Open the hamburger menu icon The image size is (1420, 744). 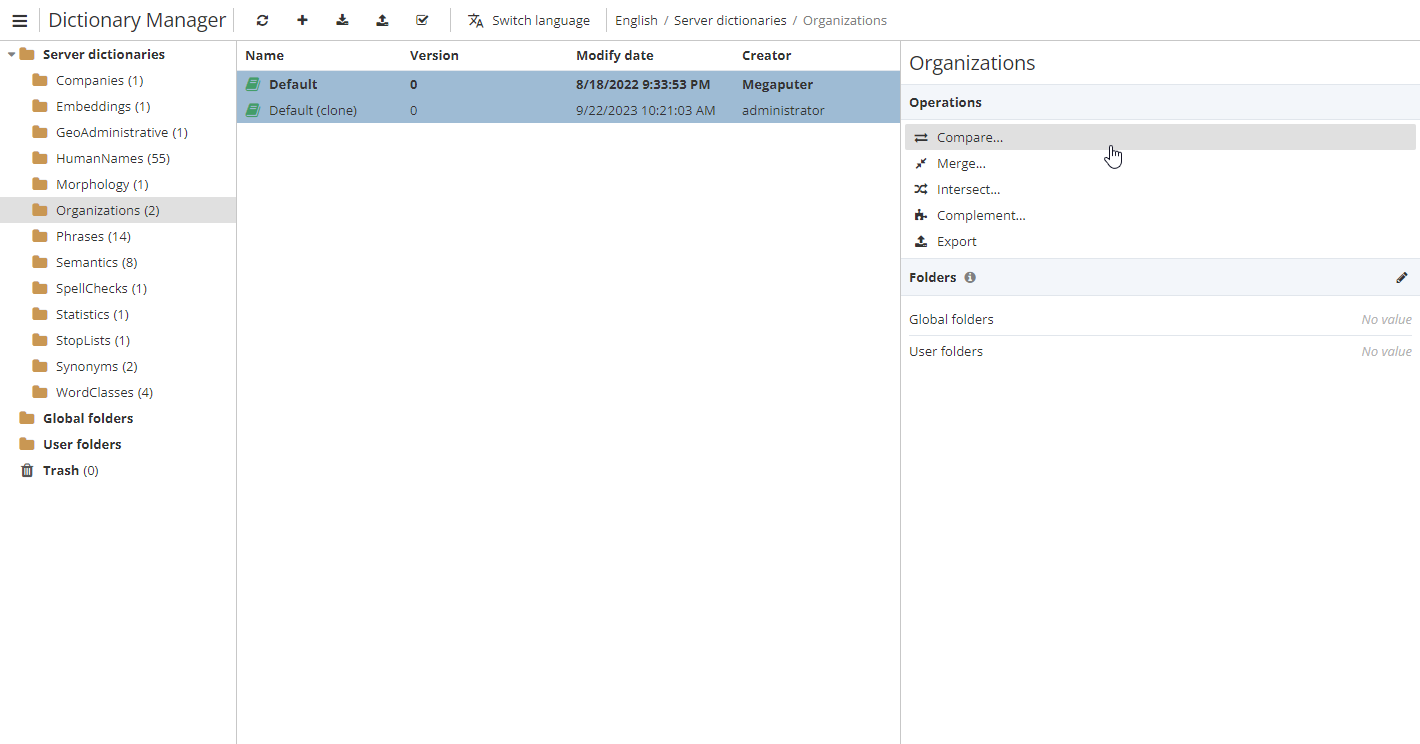pos(19,20)
